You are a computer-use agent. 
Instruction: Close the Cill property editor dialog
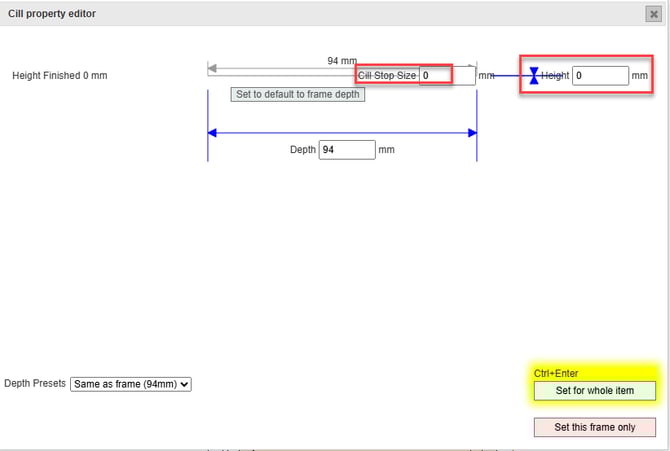point(653,14)
